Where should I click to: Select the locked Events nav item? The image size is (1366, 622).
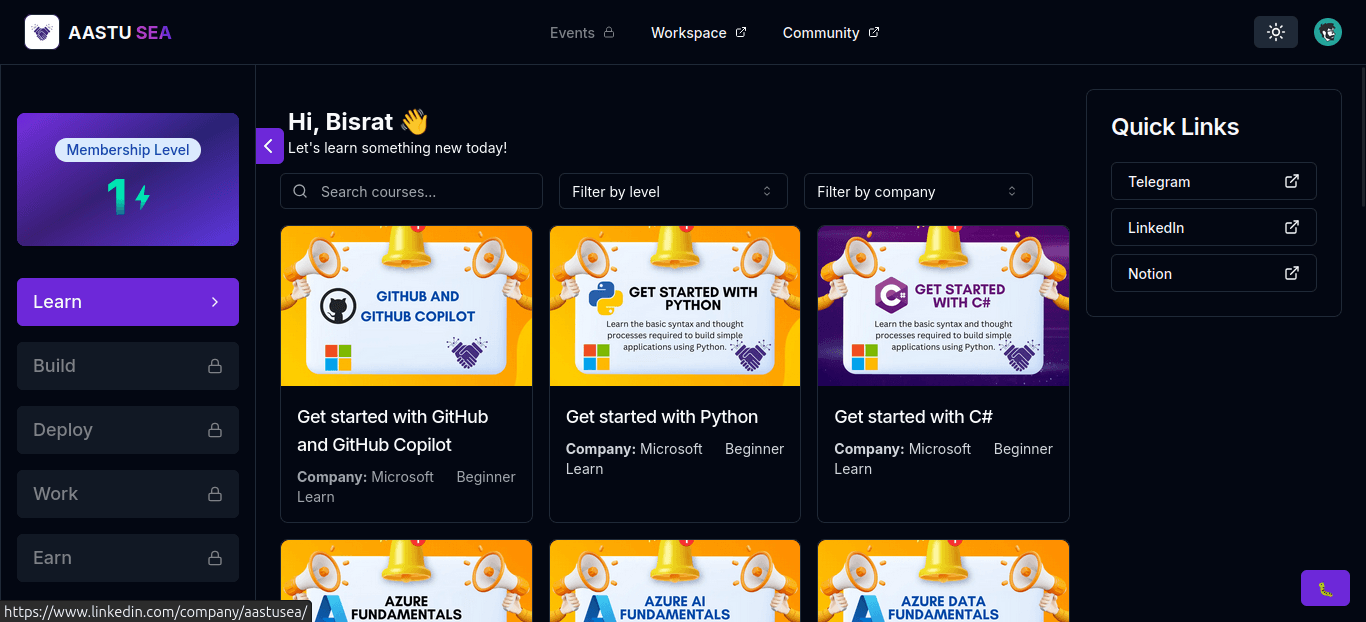(582, 32)
